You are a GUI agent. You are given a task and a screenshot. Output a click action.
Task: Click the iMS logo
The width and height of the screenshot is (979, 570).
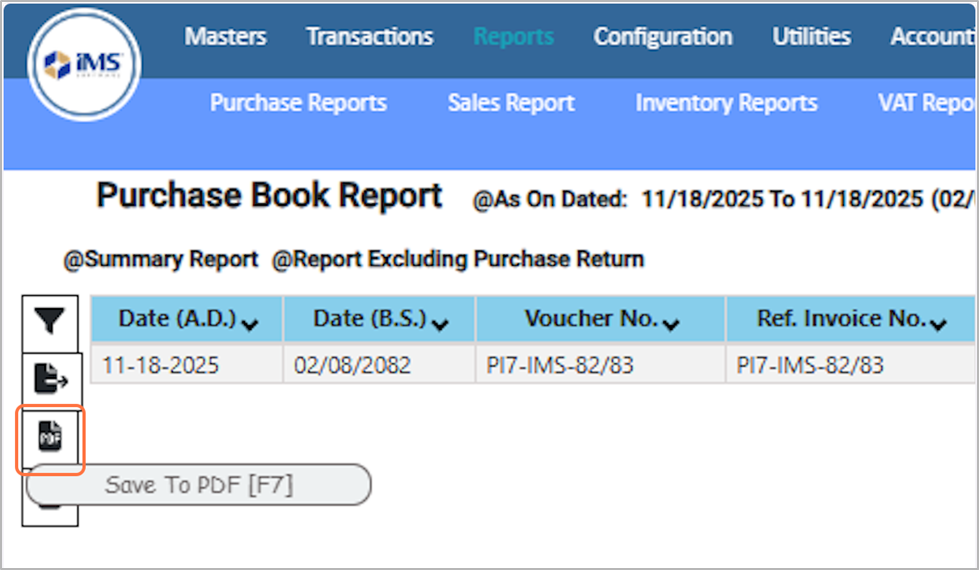(83, 65)
